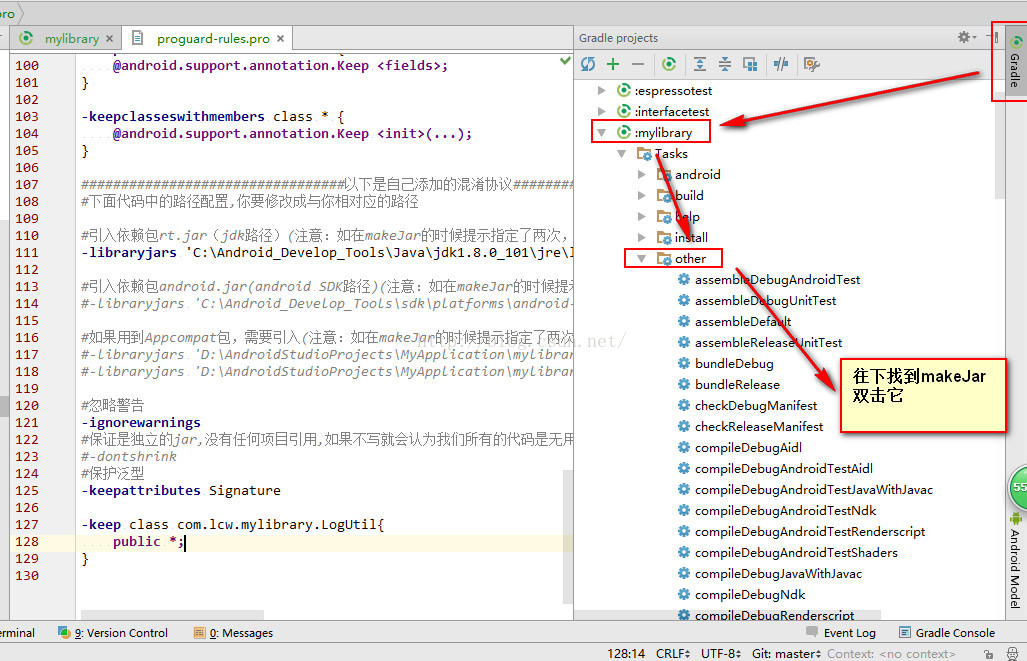Collapse the :mylibrary project node
This screenshot has width=1027, height=661.
pyautogui.click(x=602, y=132)
